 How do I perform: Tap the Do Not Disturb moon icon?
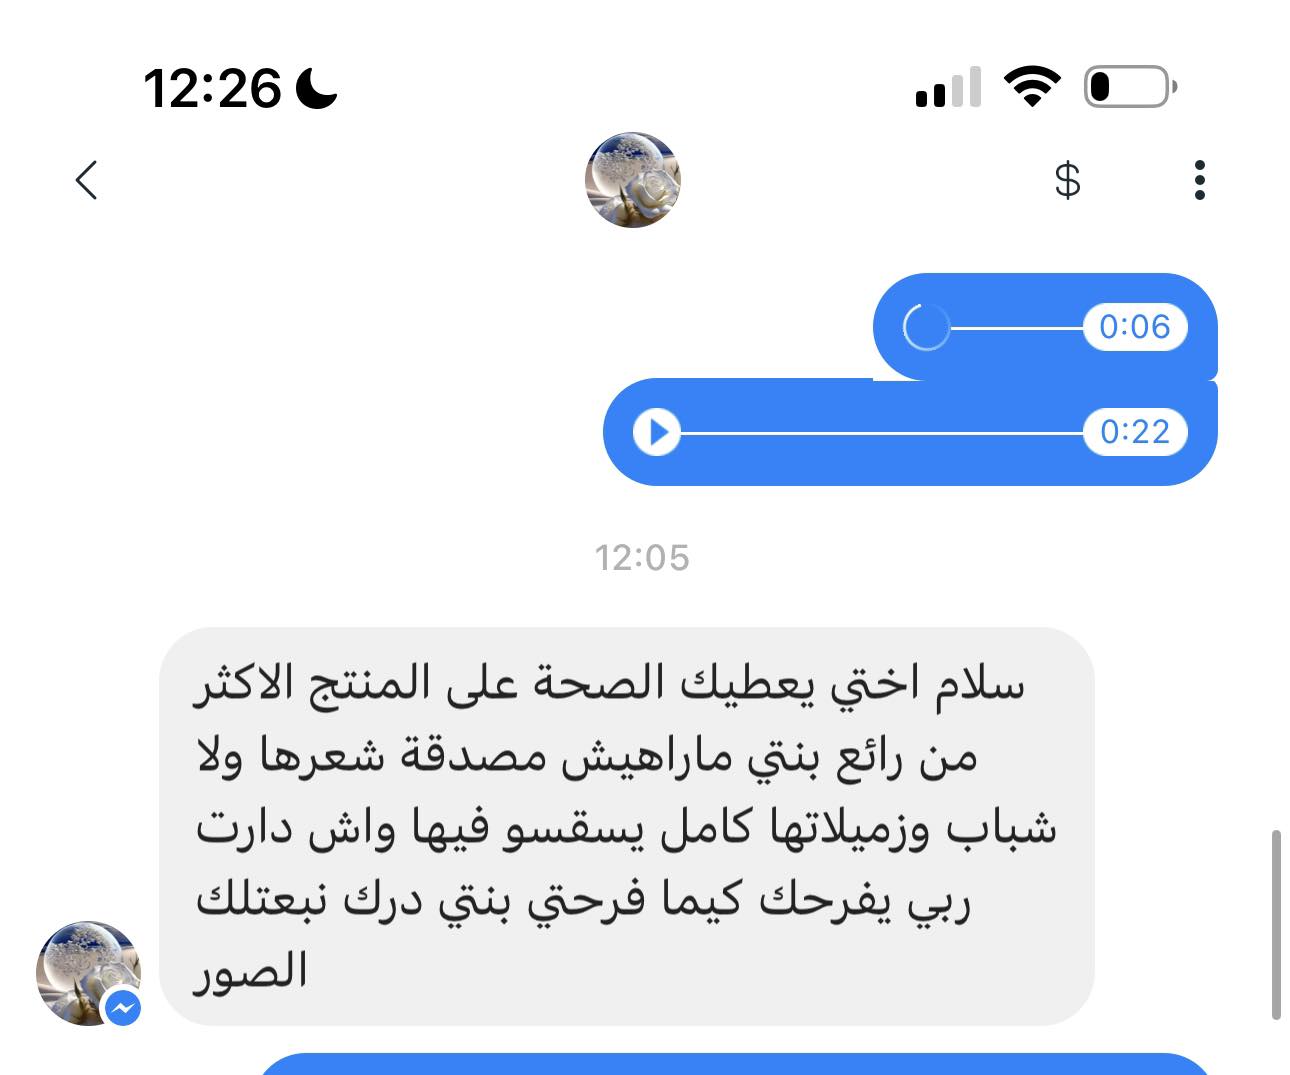[x=317, y=88]
